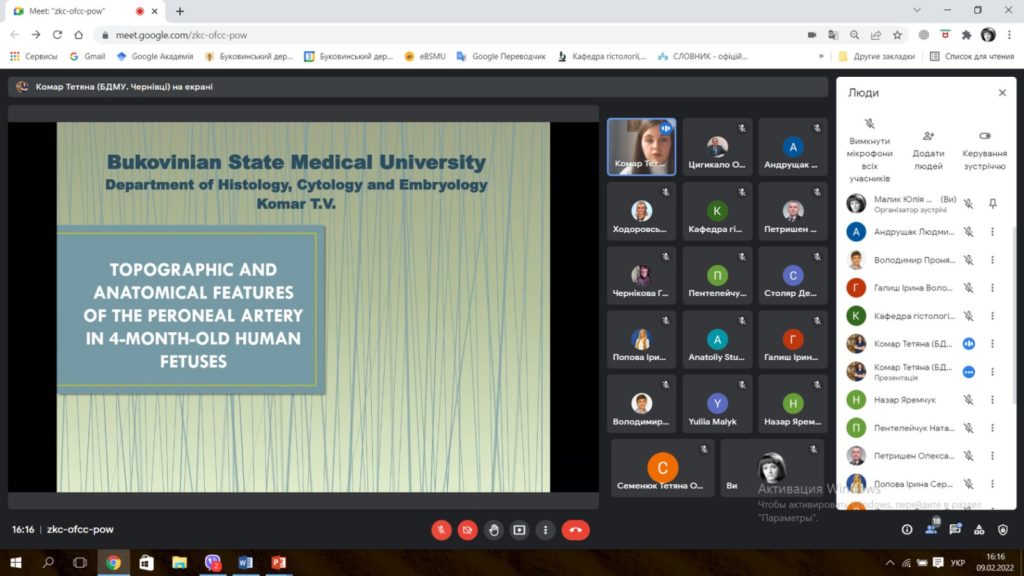Screen dimensions: 1024x576
Task: Pin Малик Юлія in the people list
Action: click(x=992, y=203)
